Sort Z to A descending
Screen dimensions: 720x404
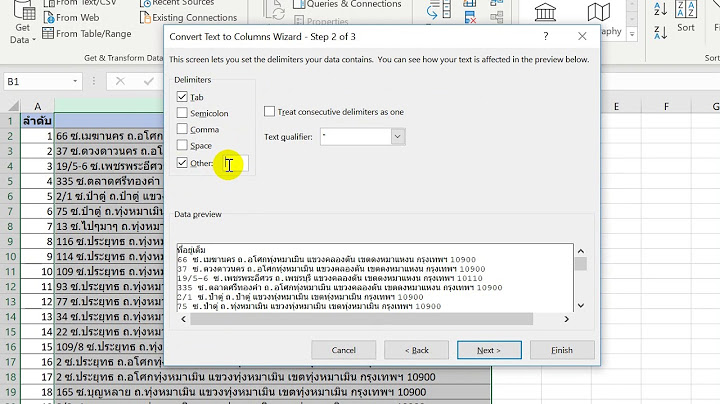pos(660,32)
